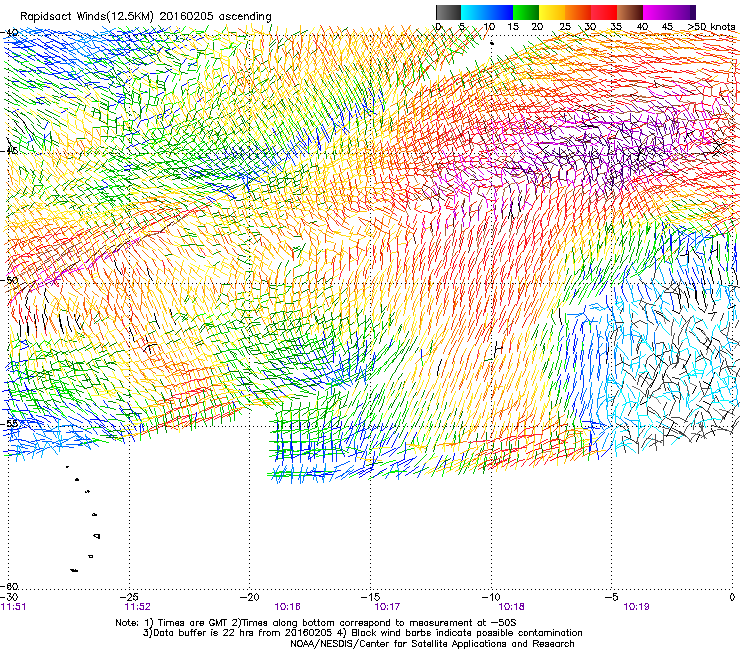Click the purple '11:51' time label
Screen dimensions: 740x650
(13, 607)
